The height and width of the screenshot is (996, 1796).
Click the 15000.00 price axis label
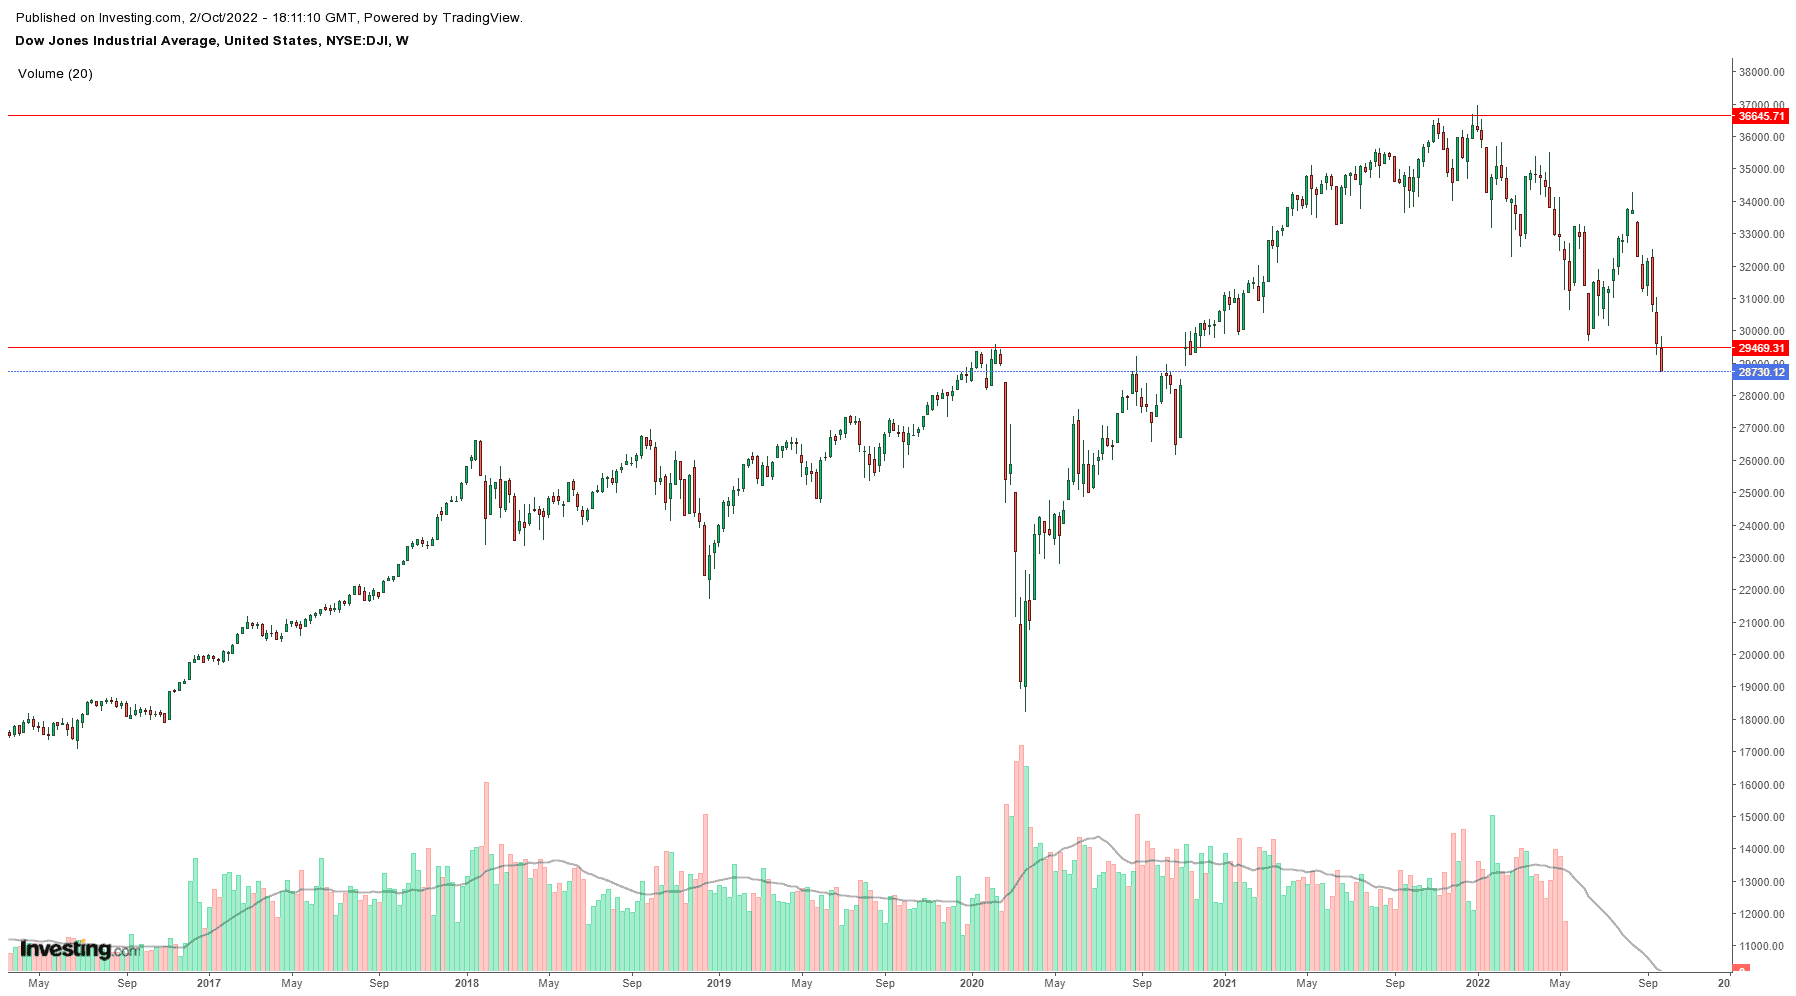(1761, 817)
